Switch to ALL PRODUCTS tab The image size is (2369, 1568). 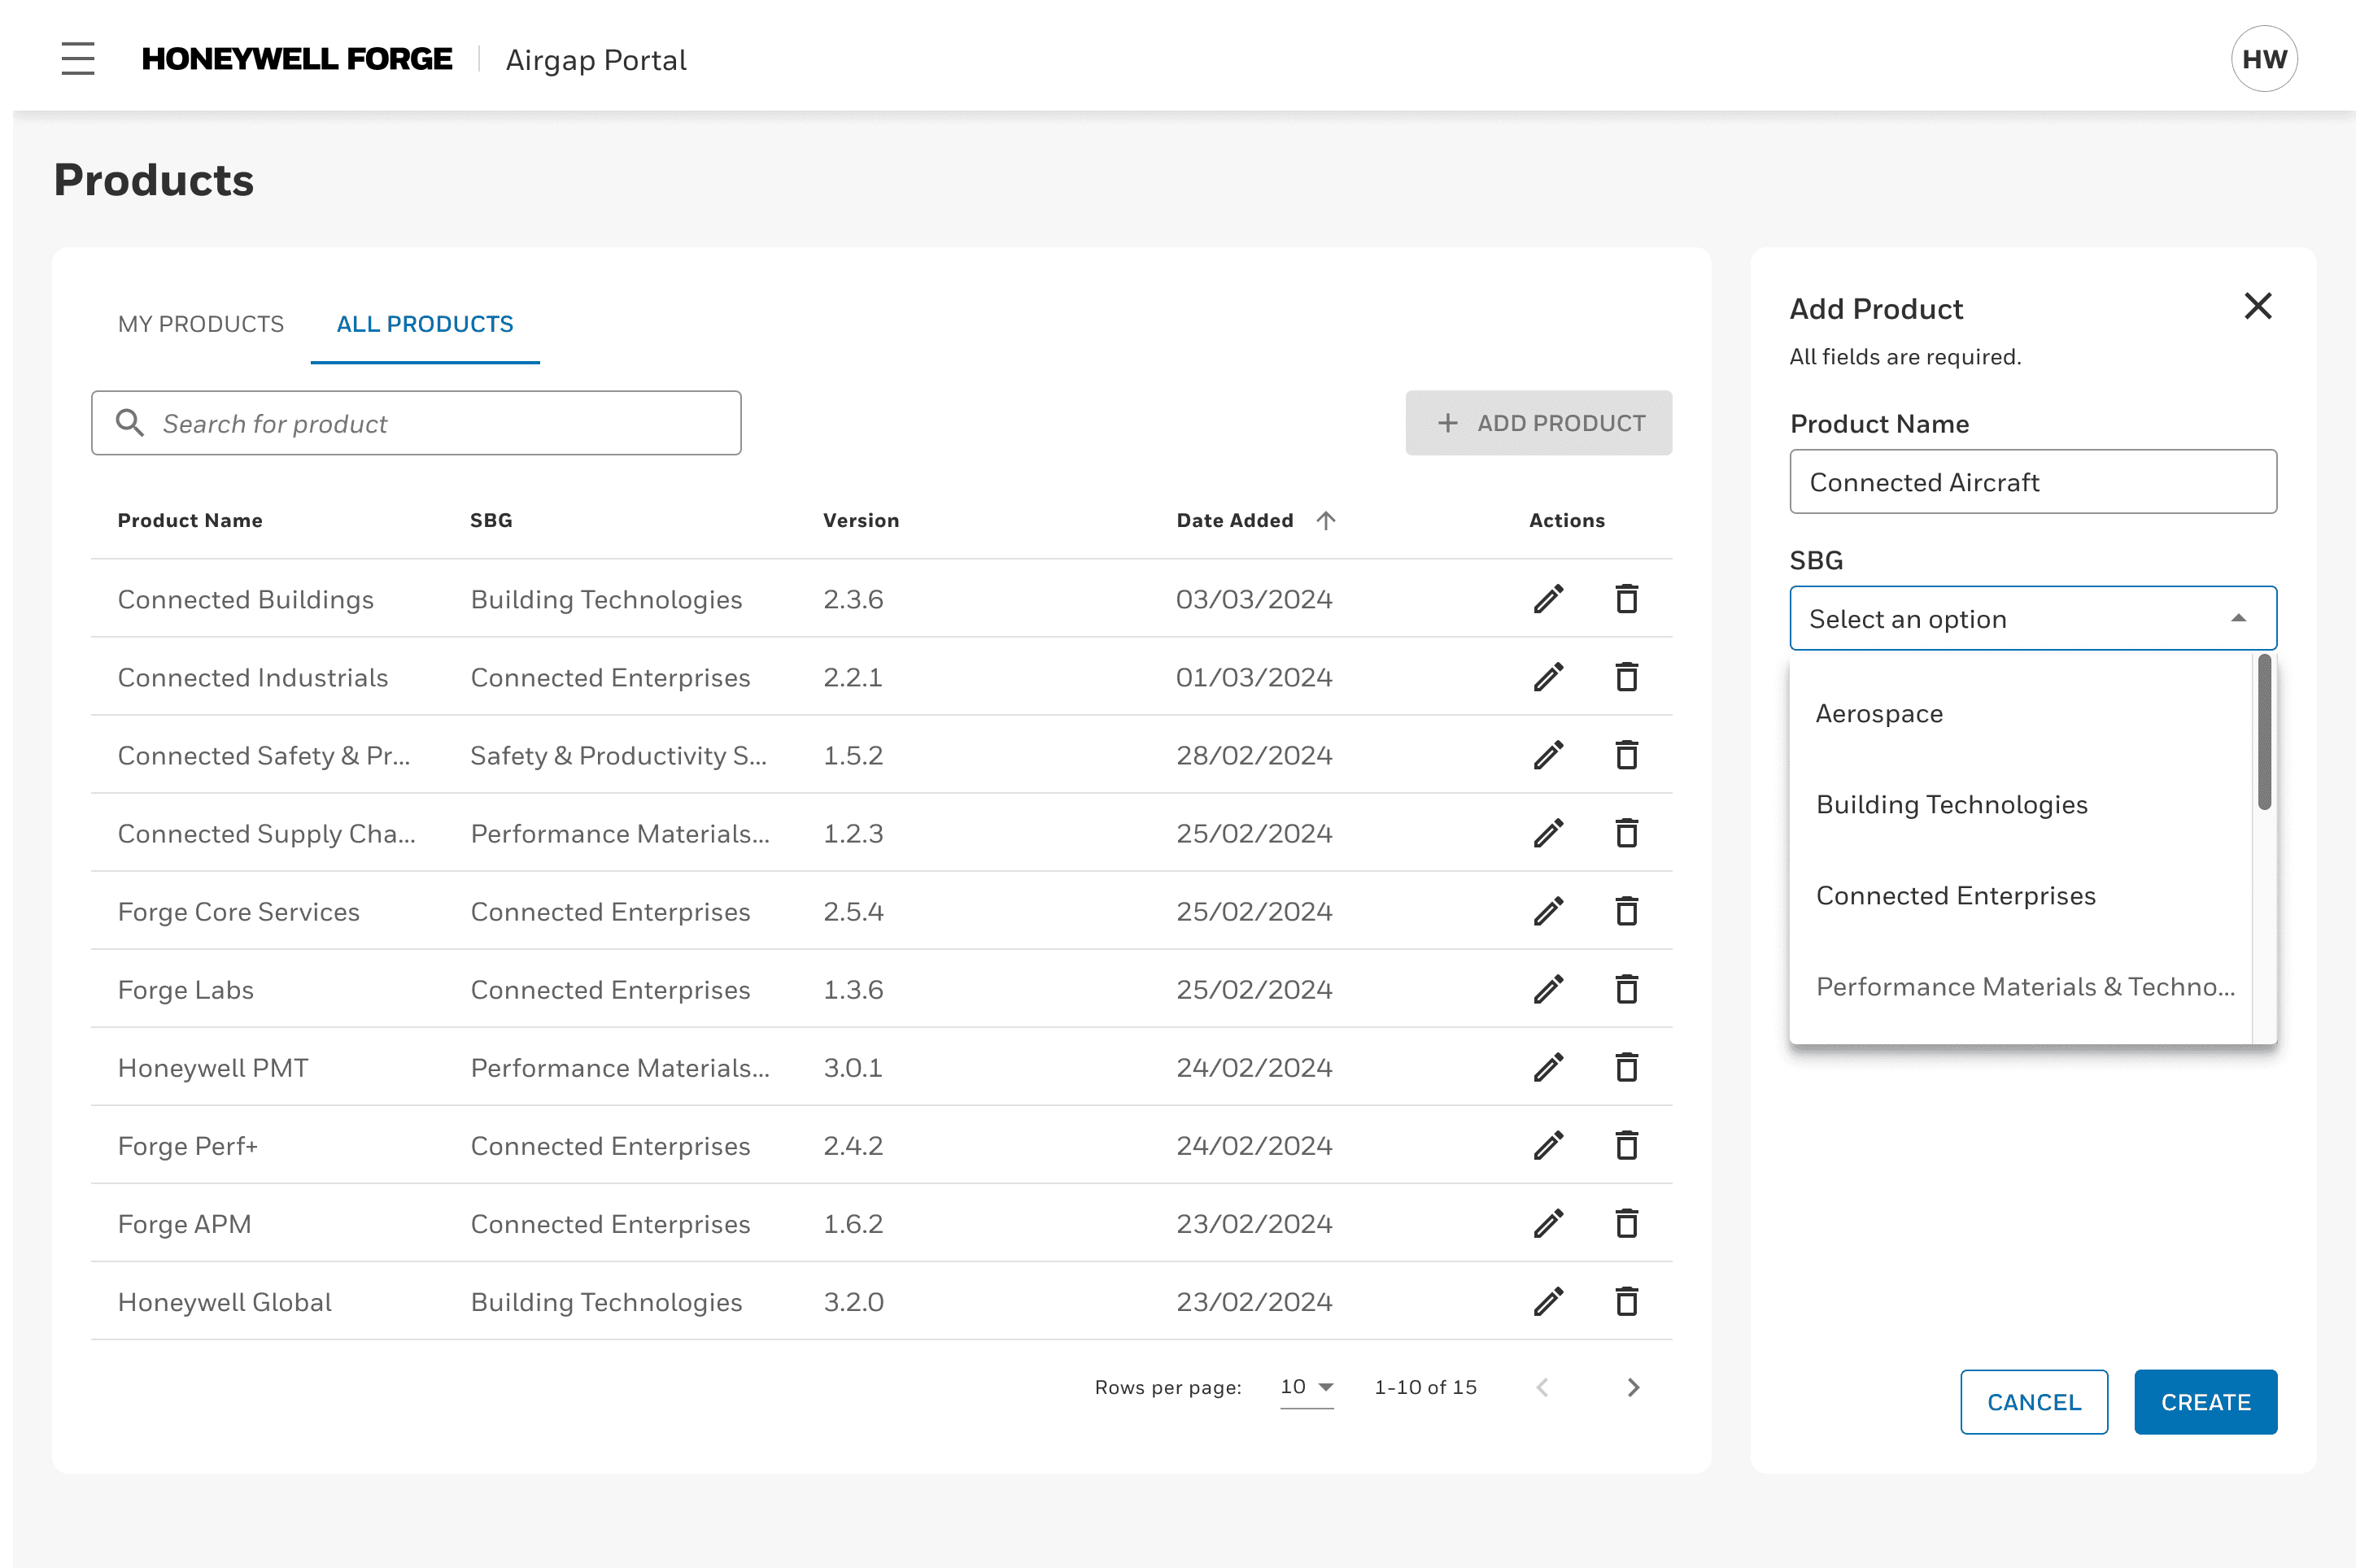pos(425,324)
